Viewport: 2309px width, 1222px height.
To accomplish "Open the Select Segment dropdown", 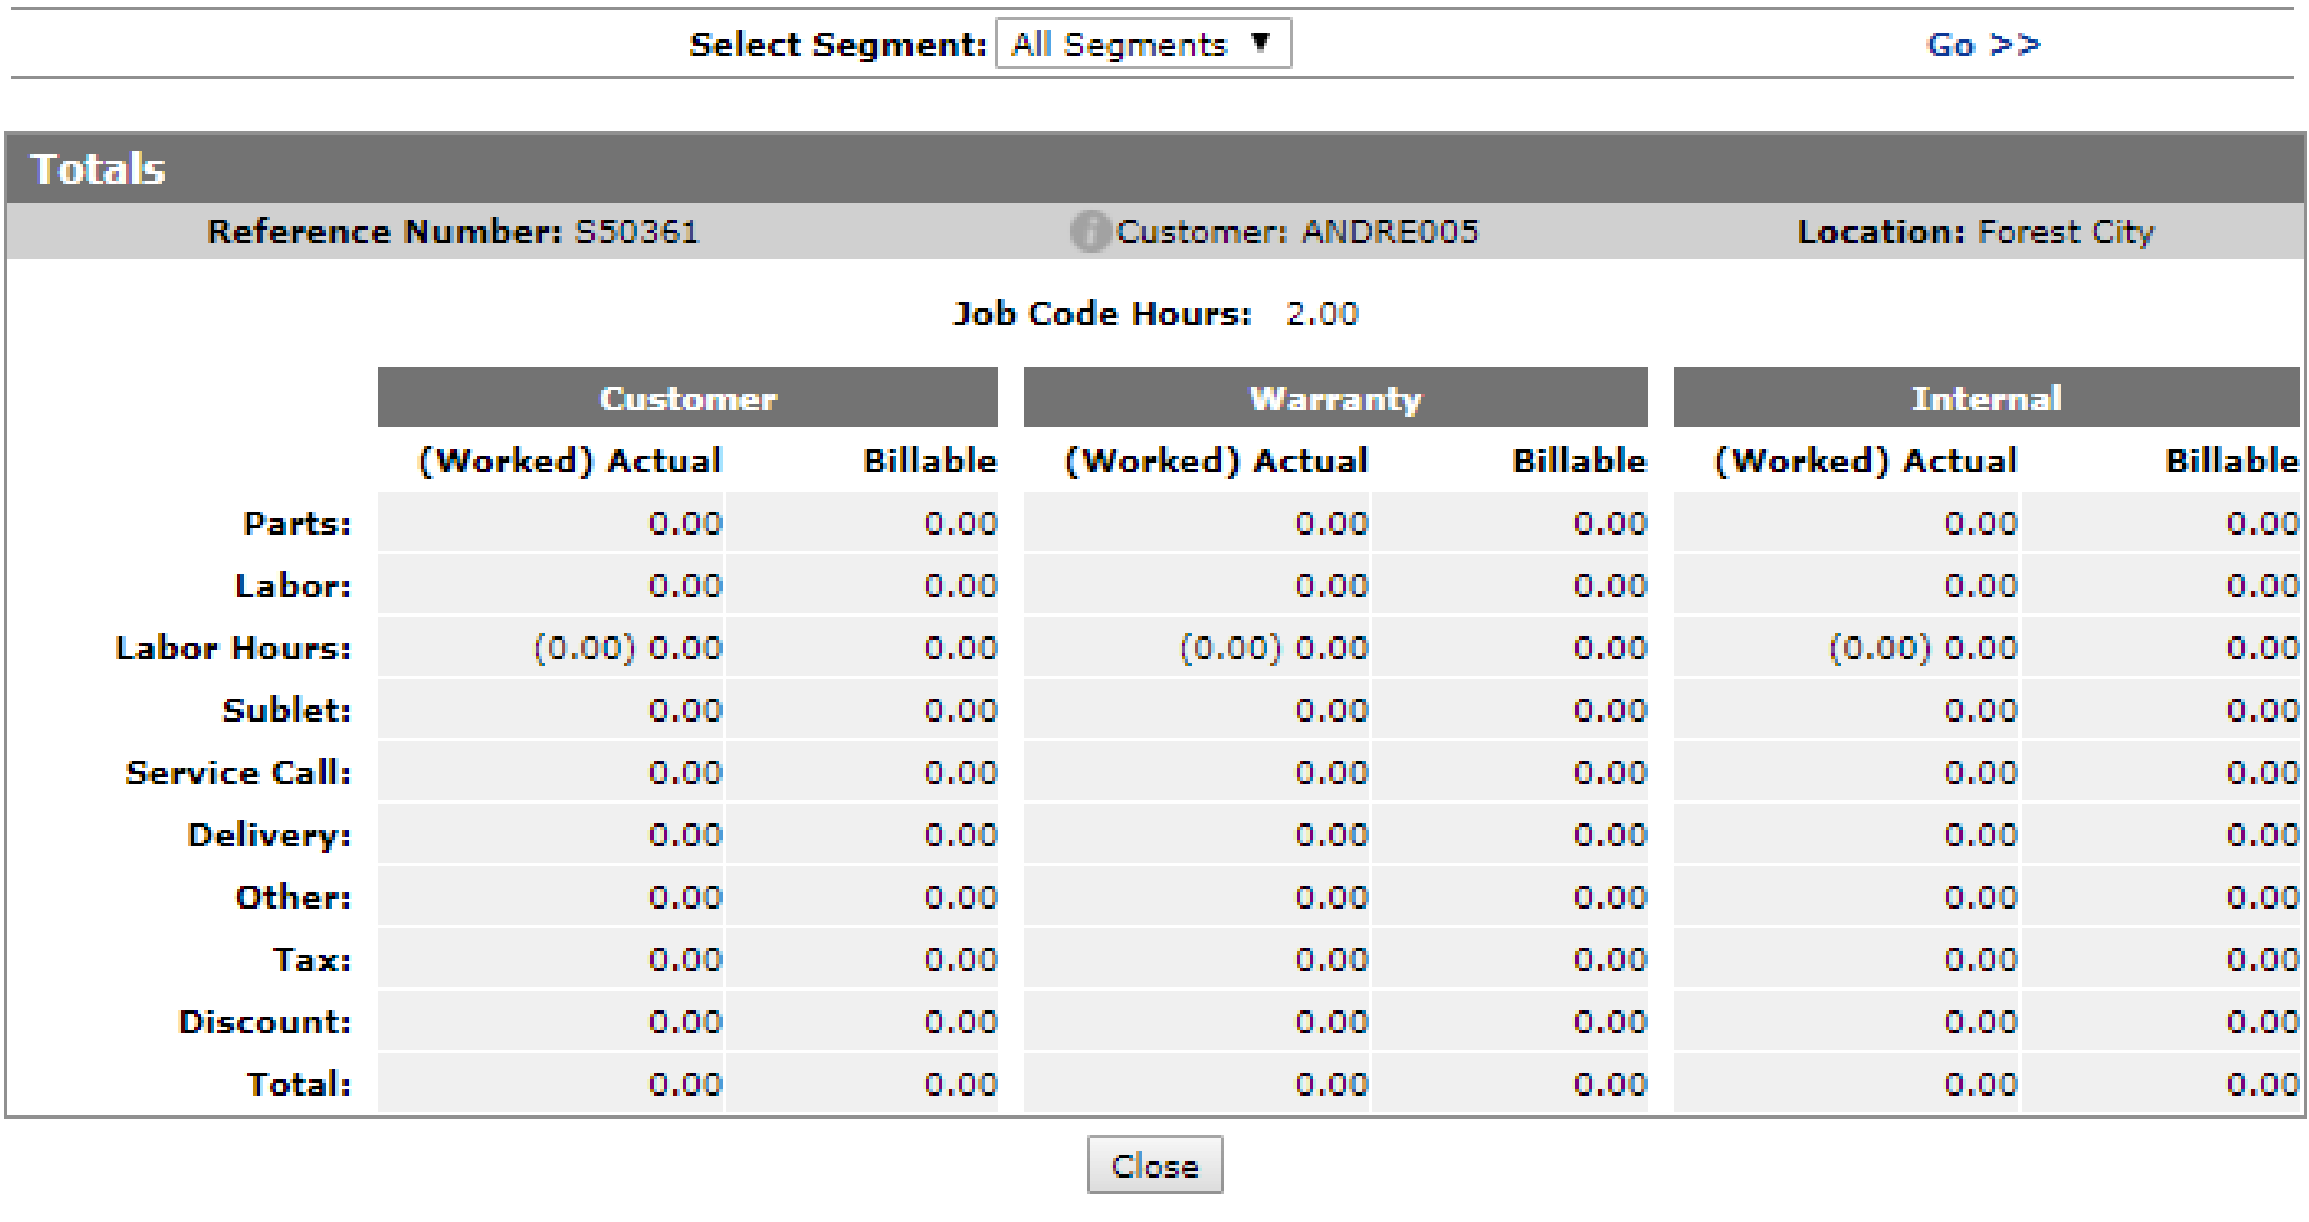I will click(x=1142, y=44).
